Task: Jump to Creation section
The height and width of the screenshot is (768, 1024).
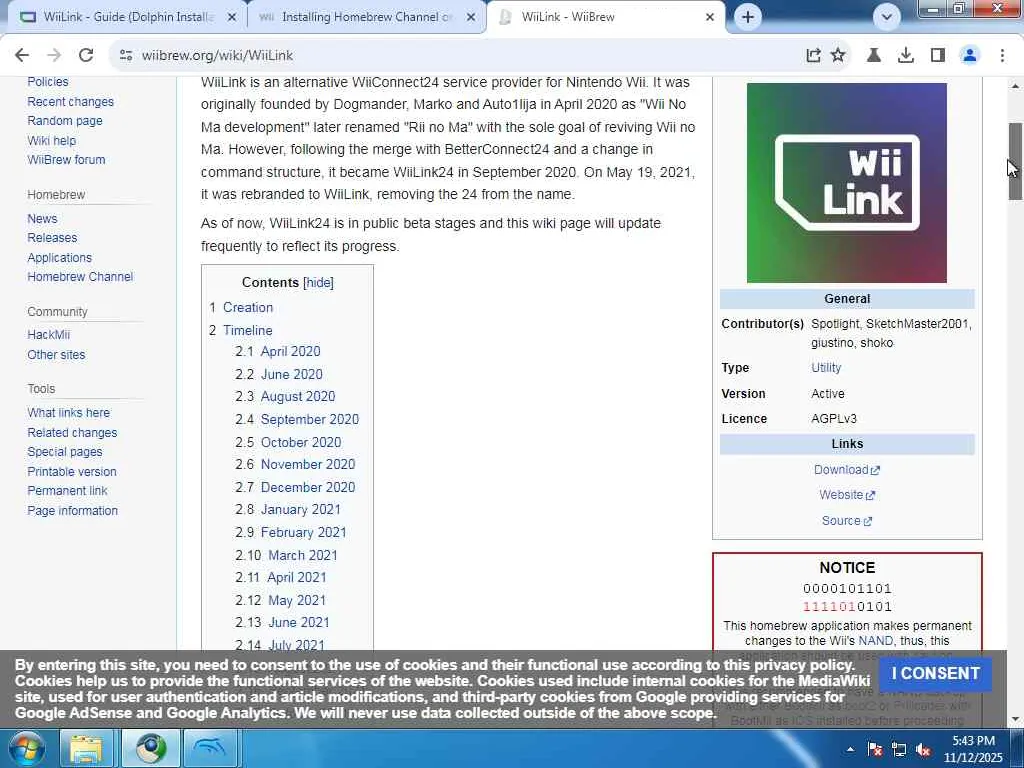Action: pyautogui.click(x=248, y=308)
